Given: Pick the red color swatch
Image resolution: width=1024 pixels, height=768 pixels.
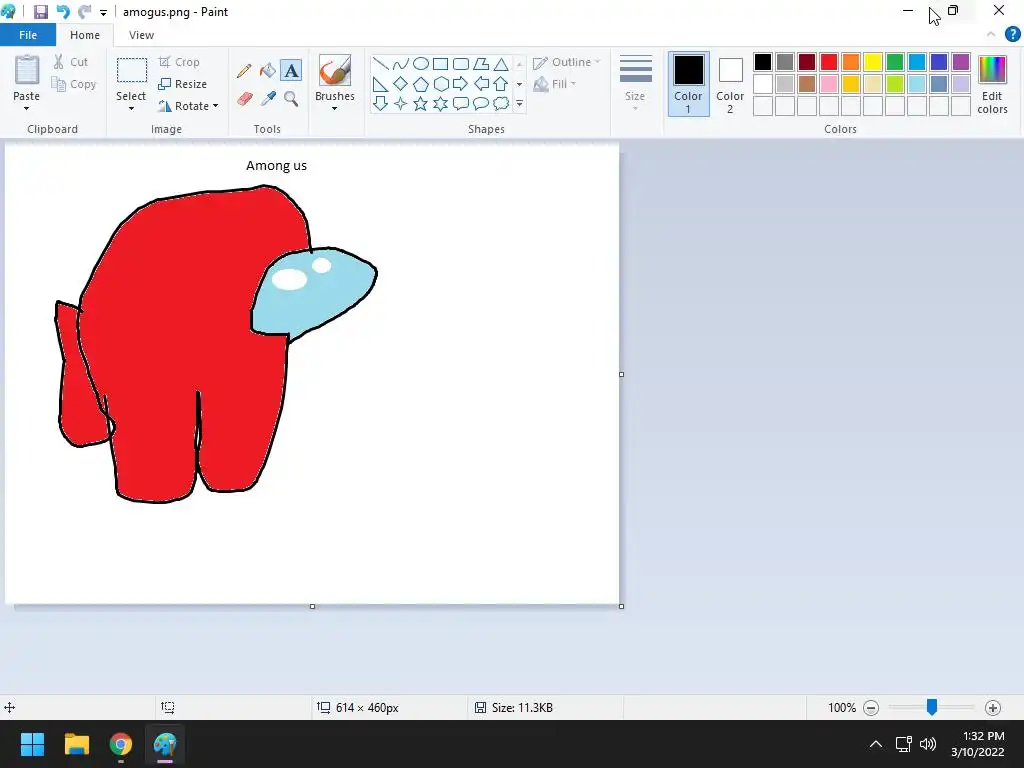Looking at the screenshot, I should pos(829,62).
